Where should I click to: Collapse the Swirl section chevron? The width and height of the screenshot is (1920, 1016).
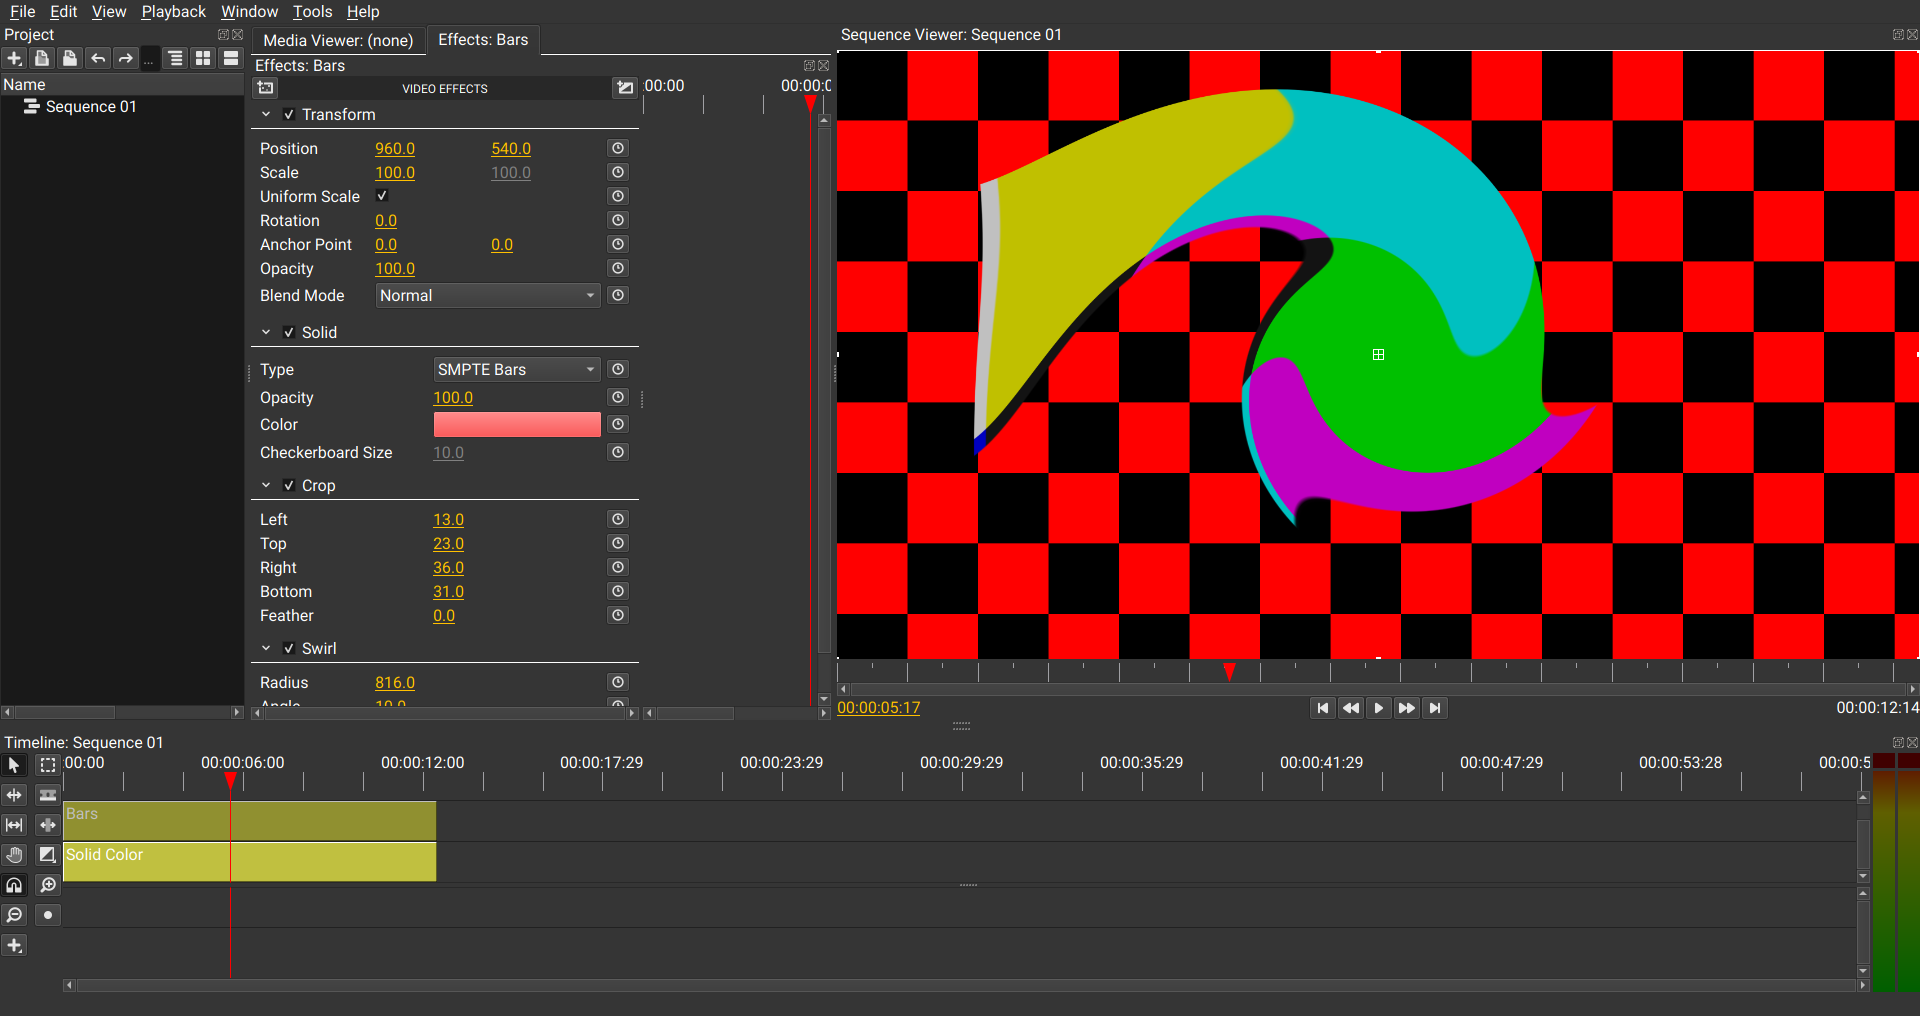(x=266, y=648)
